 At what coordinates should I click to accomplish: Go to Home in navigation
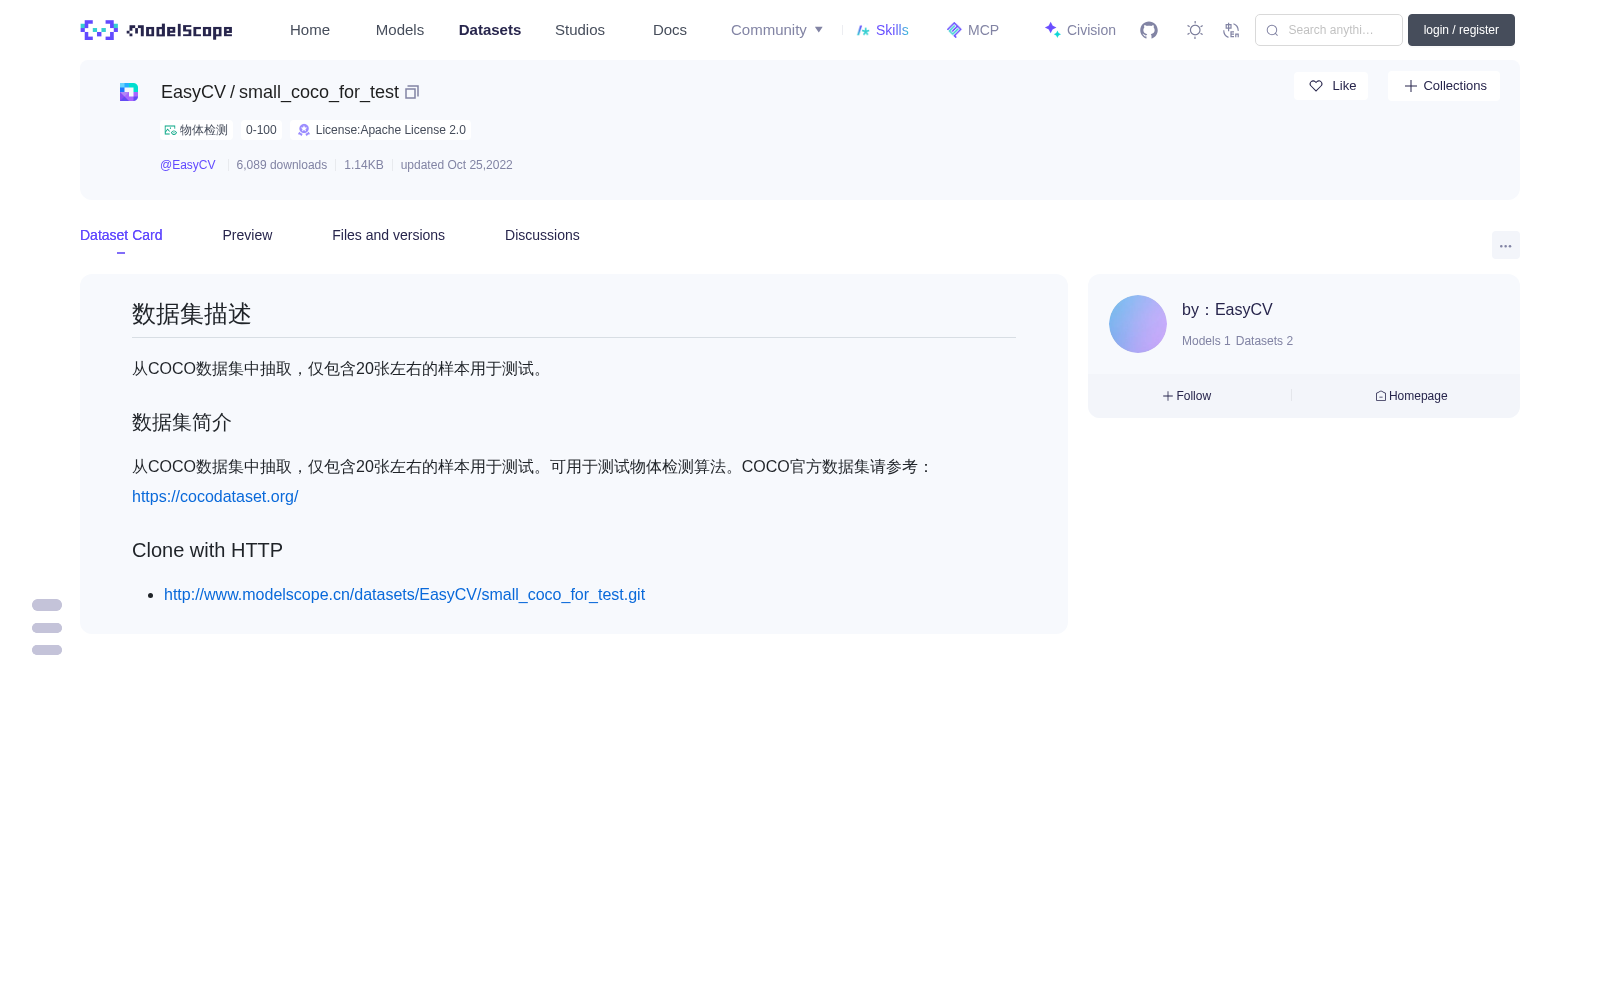(x=310, y=30)
